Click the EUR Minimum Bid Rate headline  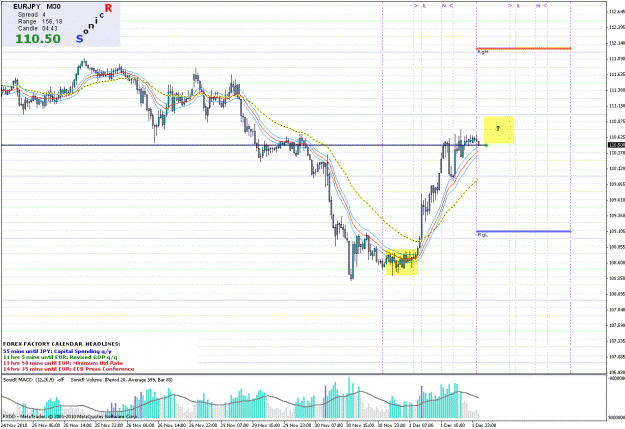(x=63, y=363)
